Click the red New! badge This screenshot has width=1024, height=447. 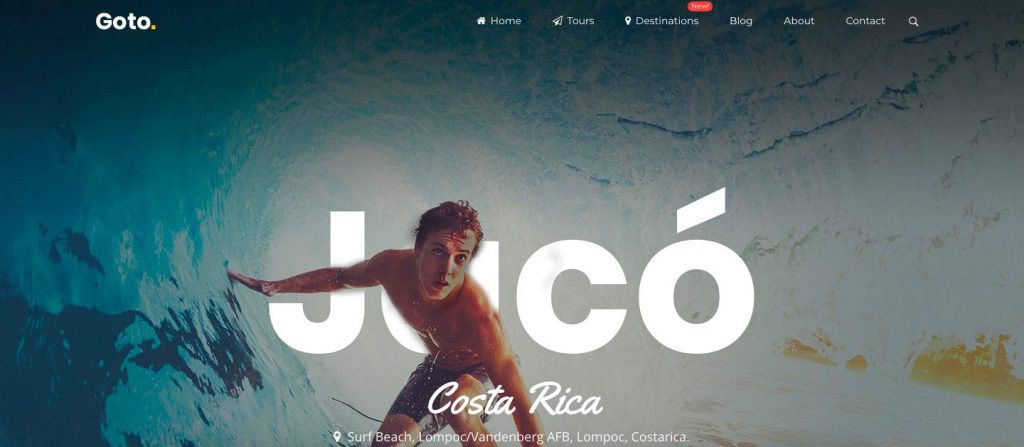coord(699,7)
